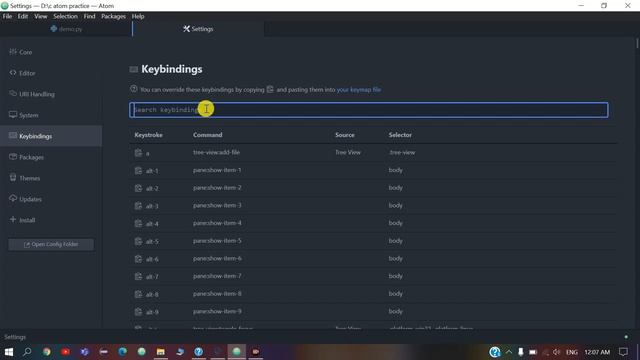Open System settings panel
Screen dimensions: 640x360
click(51, 115)
